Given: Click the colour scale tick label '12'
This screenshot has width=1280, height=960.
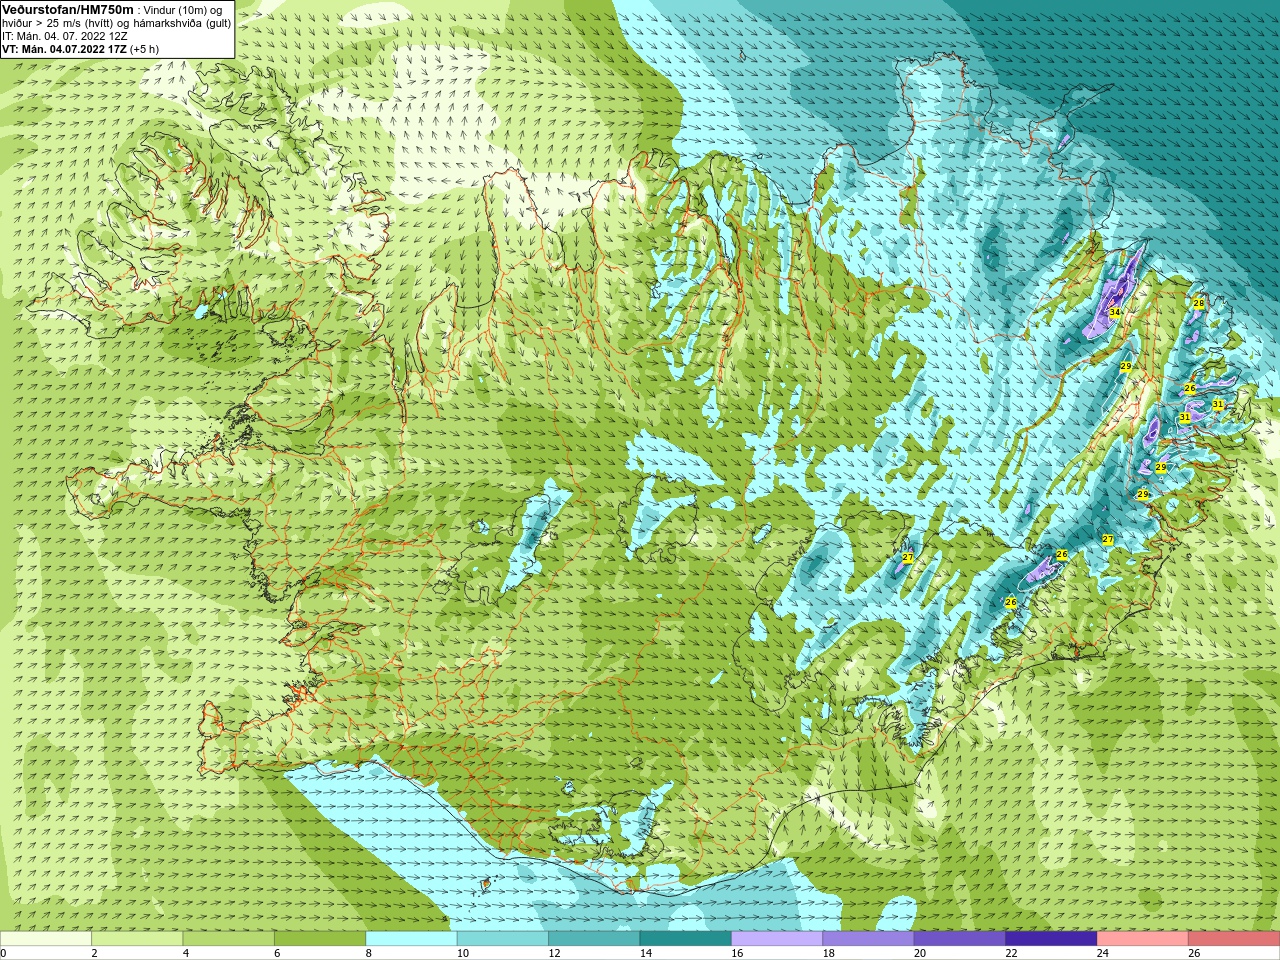Looking at the screenshot, I should pyautogui.click(x=555, y=953).
